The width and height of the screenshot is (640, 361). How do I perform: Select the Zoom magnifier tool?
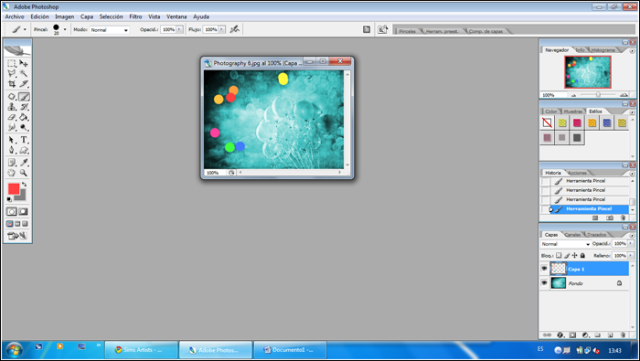[x=24, y=173]
